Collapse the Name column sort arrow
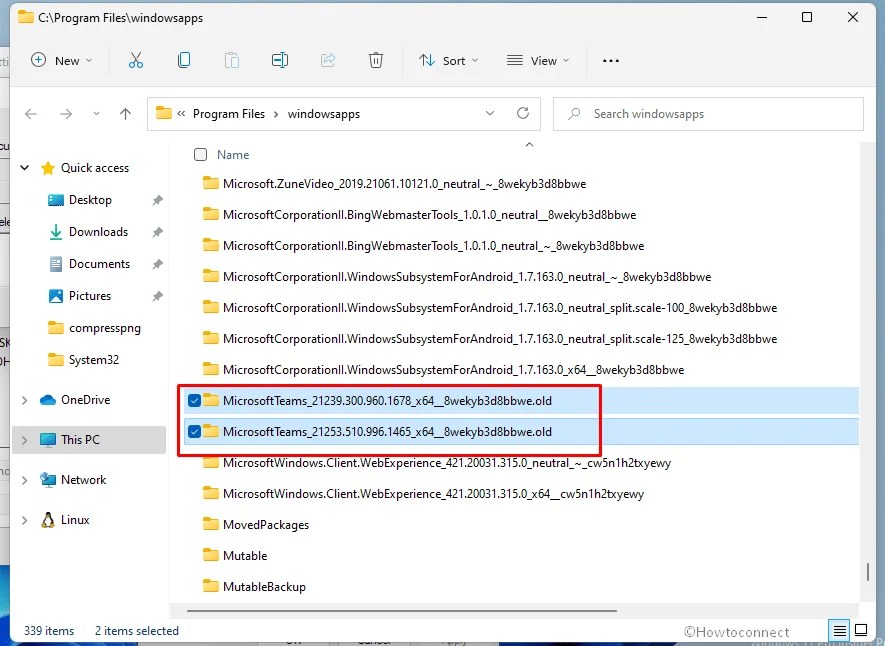The height and width of the screenshot is (646, 885). click(x=529, y=145)
